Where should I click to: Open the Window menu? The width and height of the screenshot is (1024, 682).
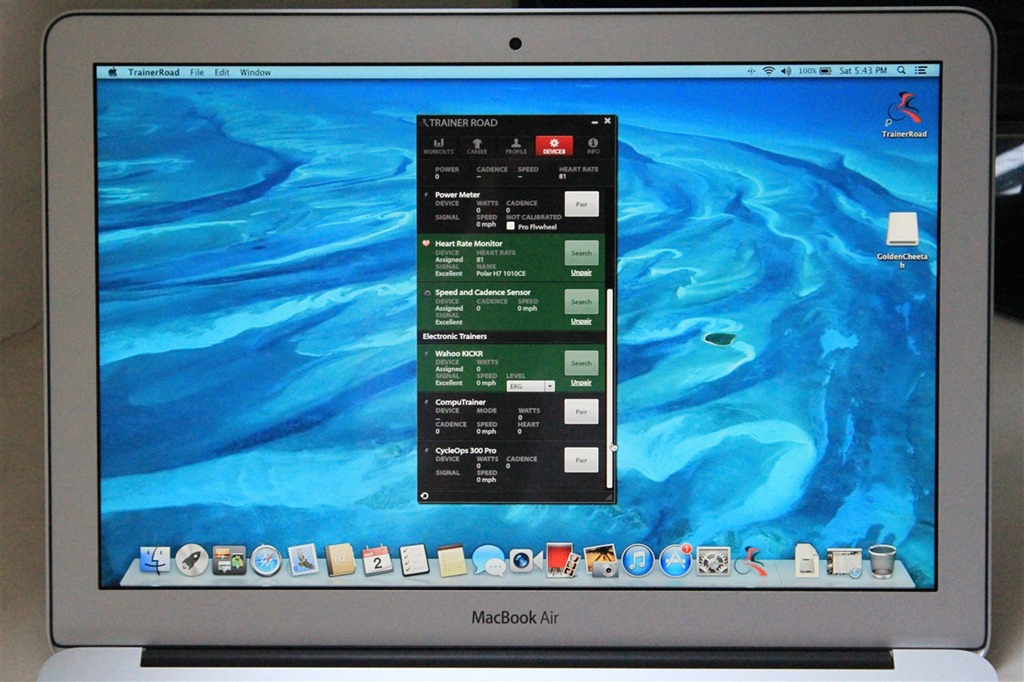(x=255, y=73)
